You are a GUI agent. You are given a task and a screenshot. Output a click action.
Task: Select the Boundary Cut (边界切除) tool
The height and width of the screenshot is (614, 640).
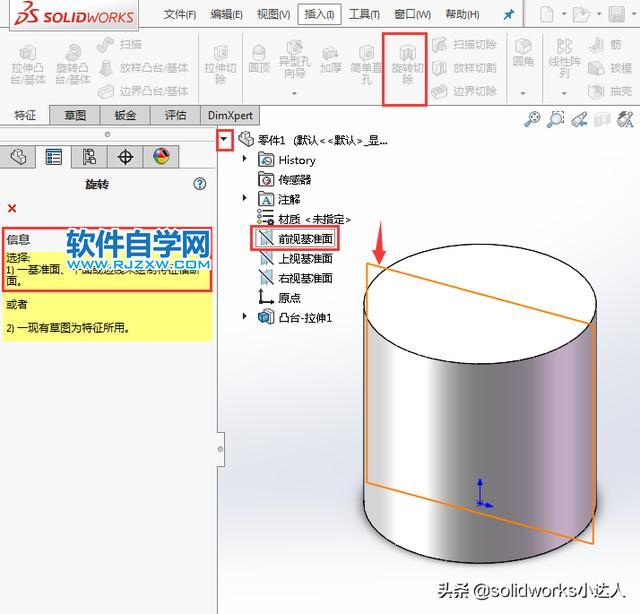464,91
